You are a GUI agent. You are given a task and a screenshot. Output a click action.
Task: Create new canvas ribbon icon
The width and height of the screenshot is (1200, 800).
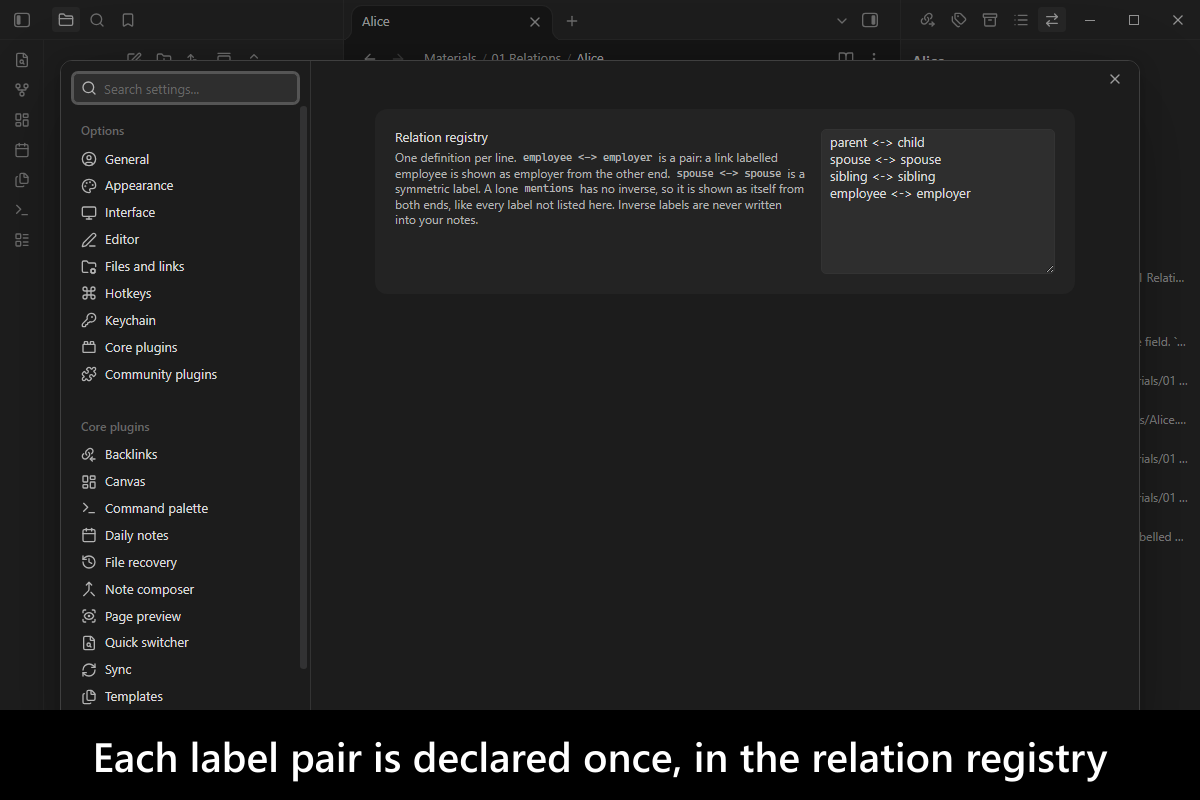click(22, 120)
